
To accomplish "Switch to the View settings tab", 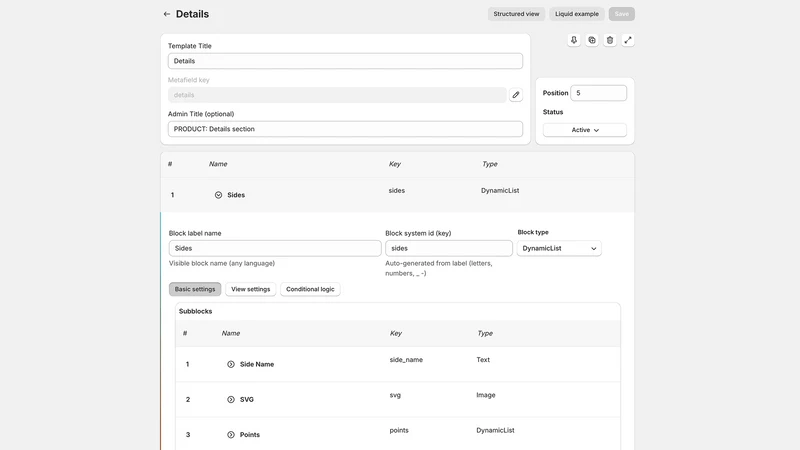I will pos(251,289).
